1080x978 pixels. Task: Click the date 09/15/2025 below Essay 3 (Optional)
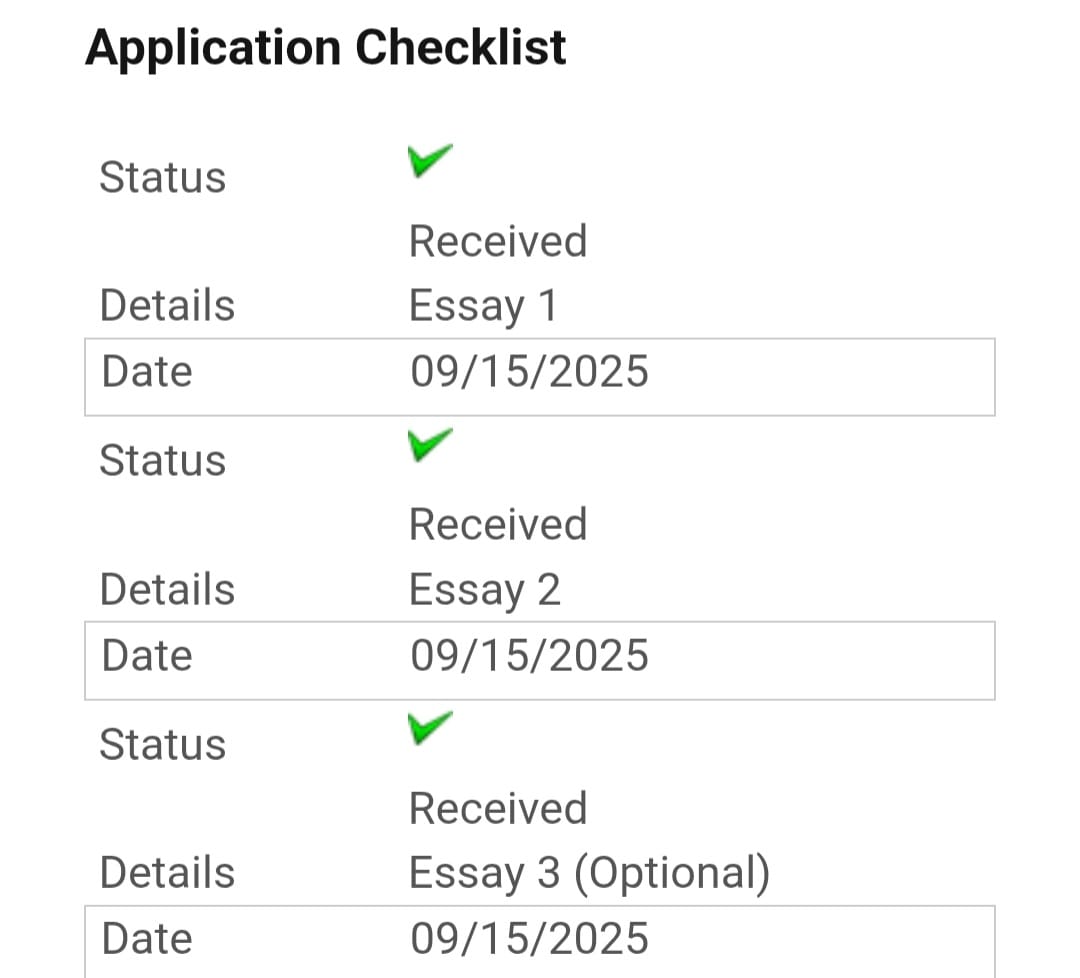[x=529, y=939]
